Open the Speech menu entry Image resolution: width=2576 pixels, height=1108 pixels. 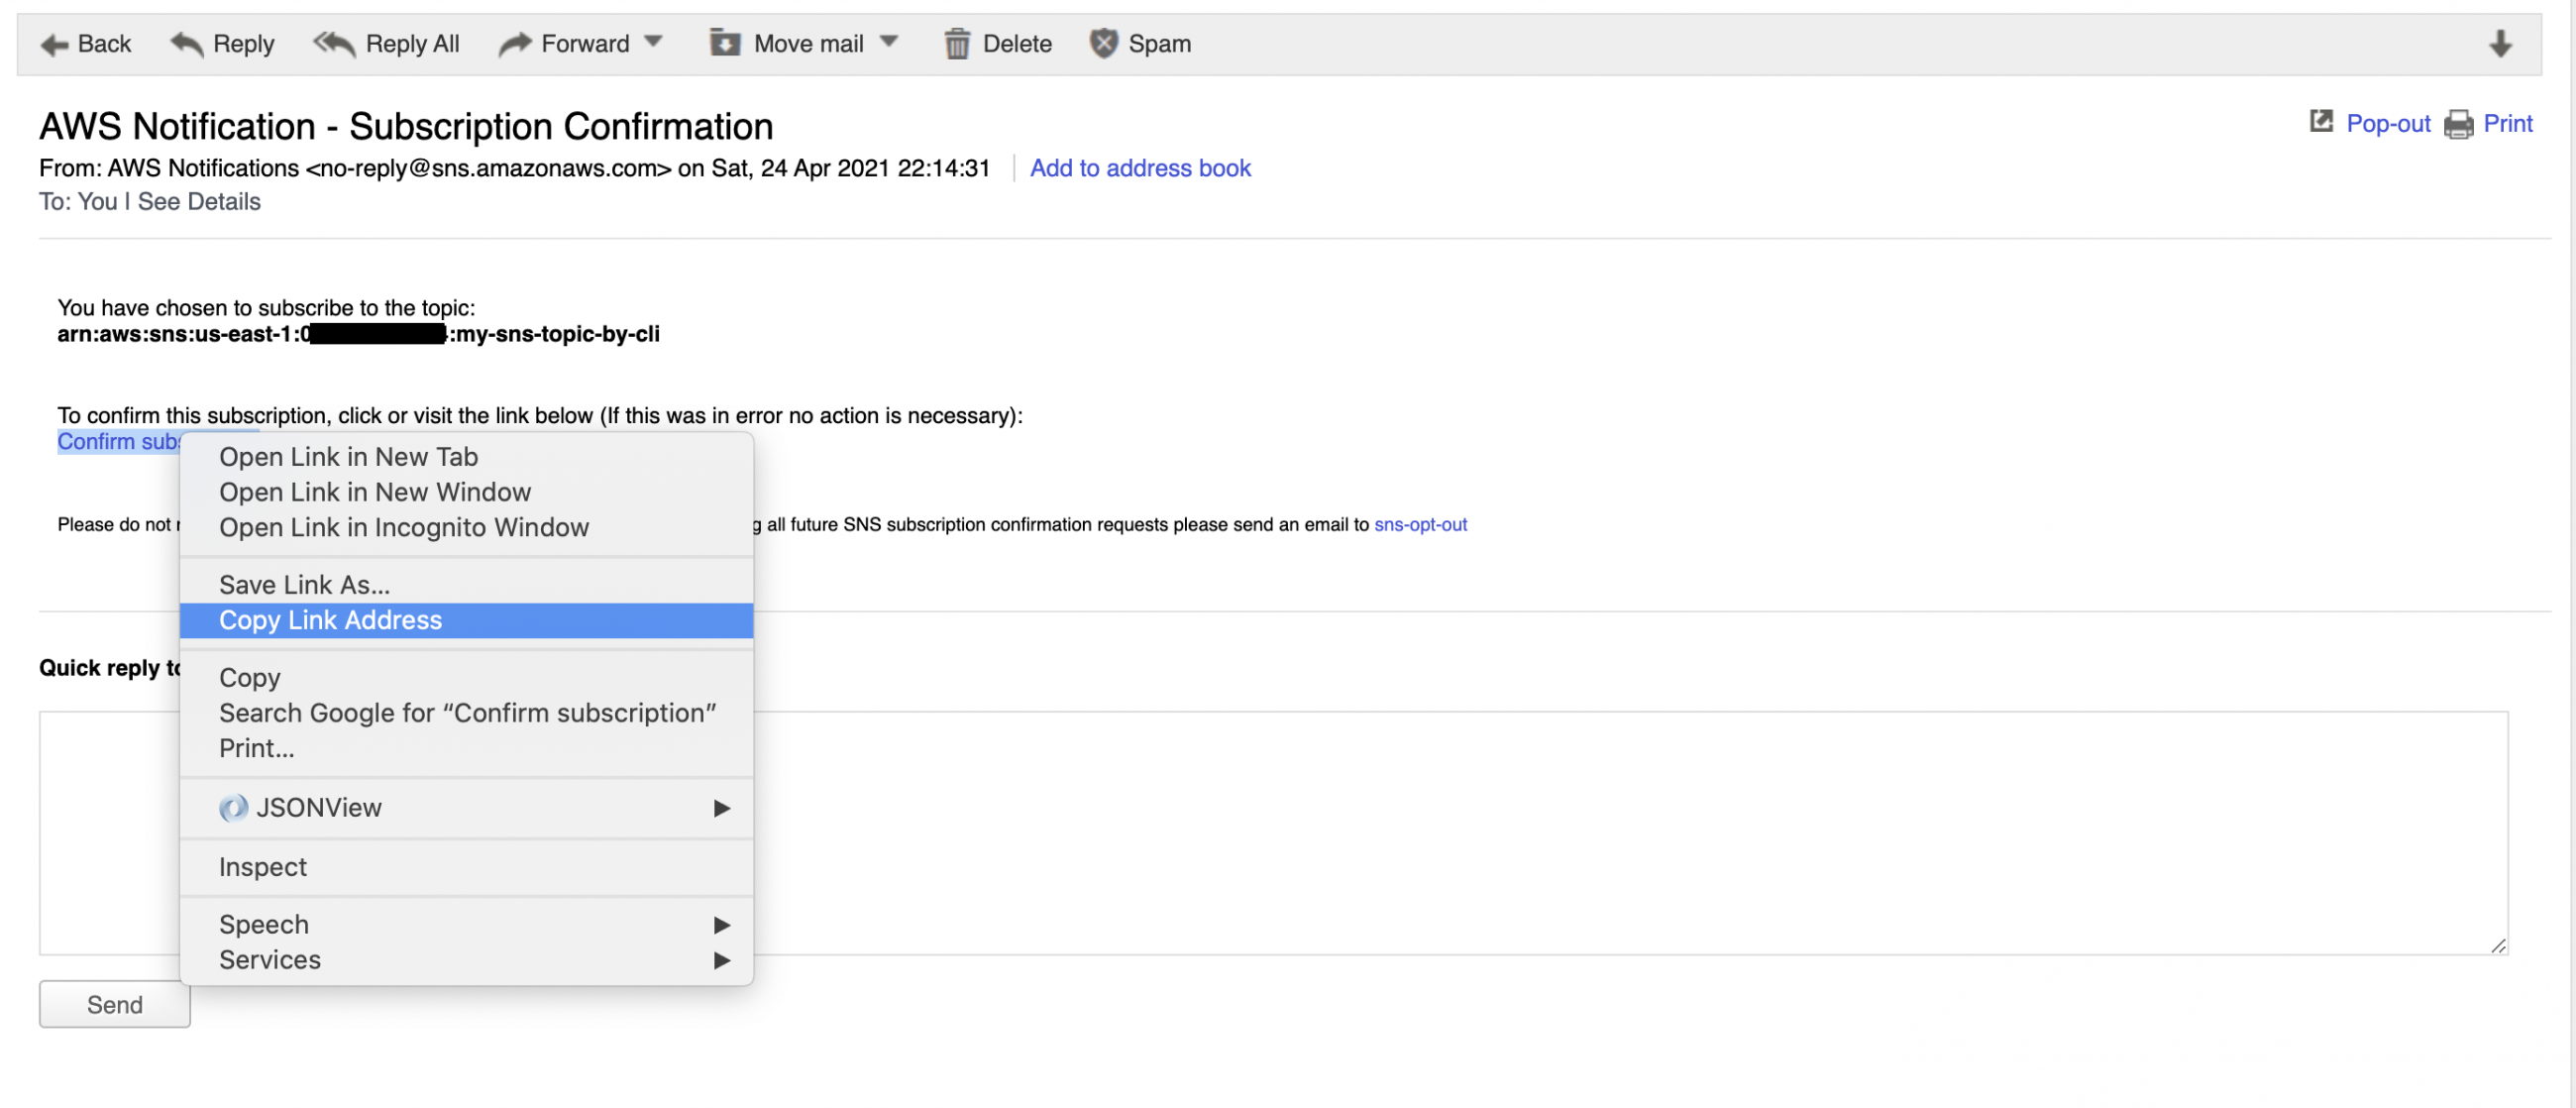[466, 925]
